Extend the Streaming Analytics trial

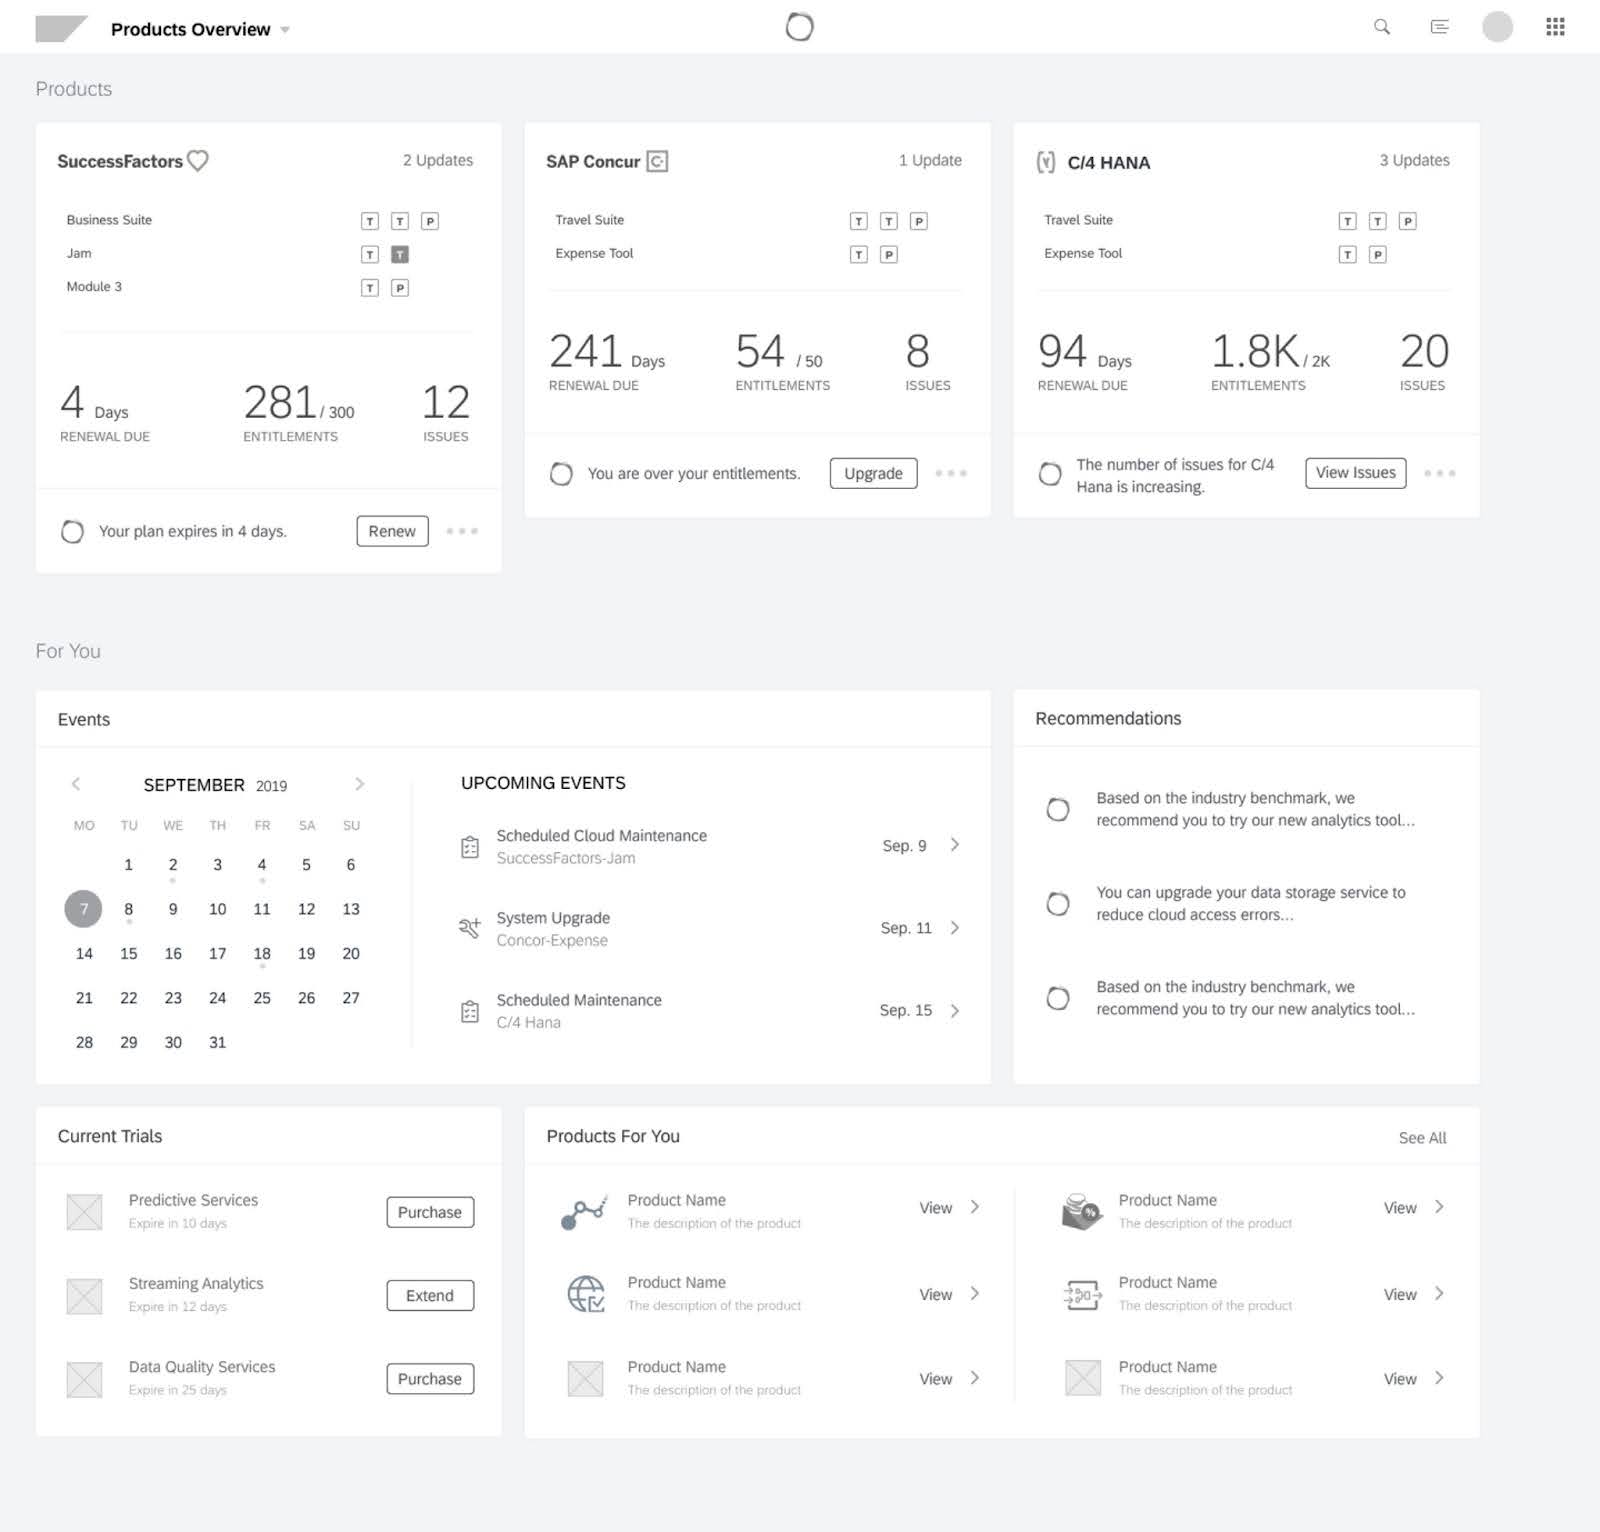(x=430, y=1296)
